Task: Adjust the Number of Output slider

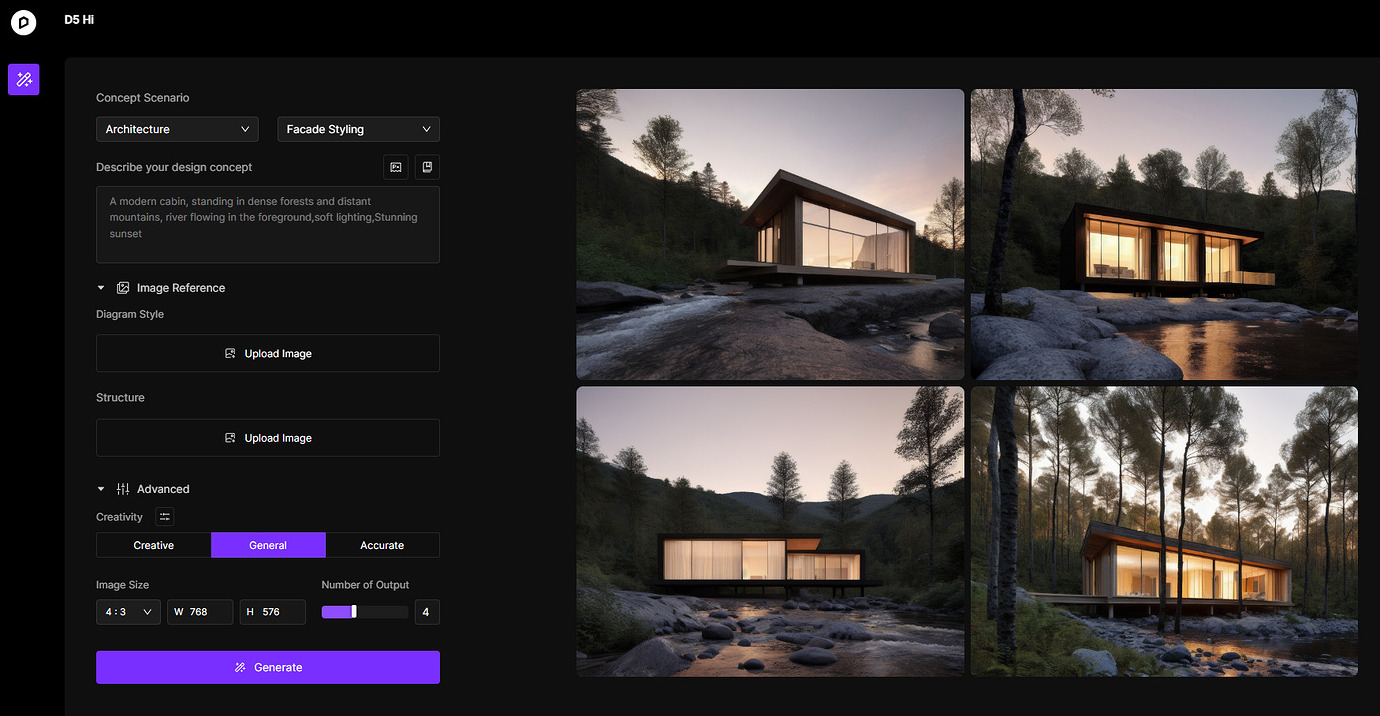Action: click(x=355, y=611)
